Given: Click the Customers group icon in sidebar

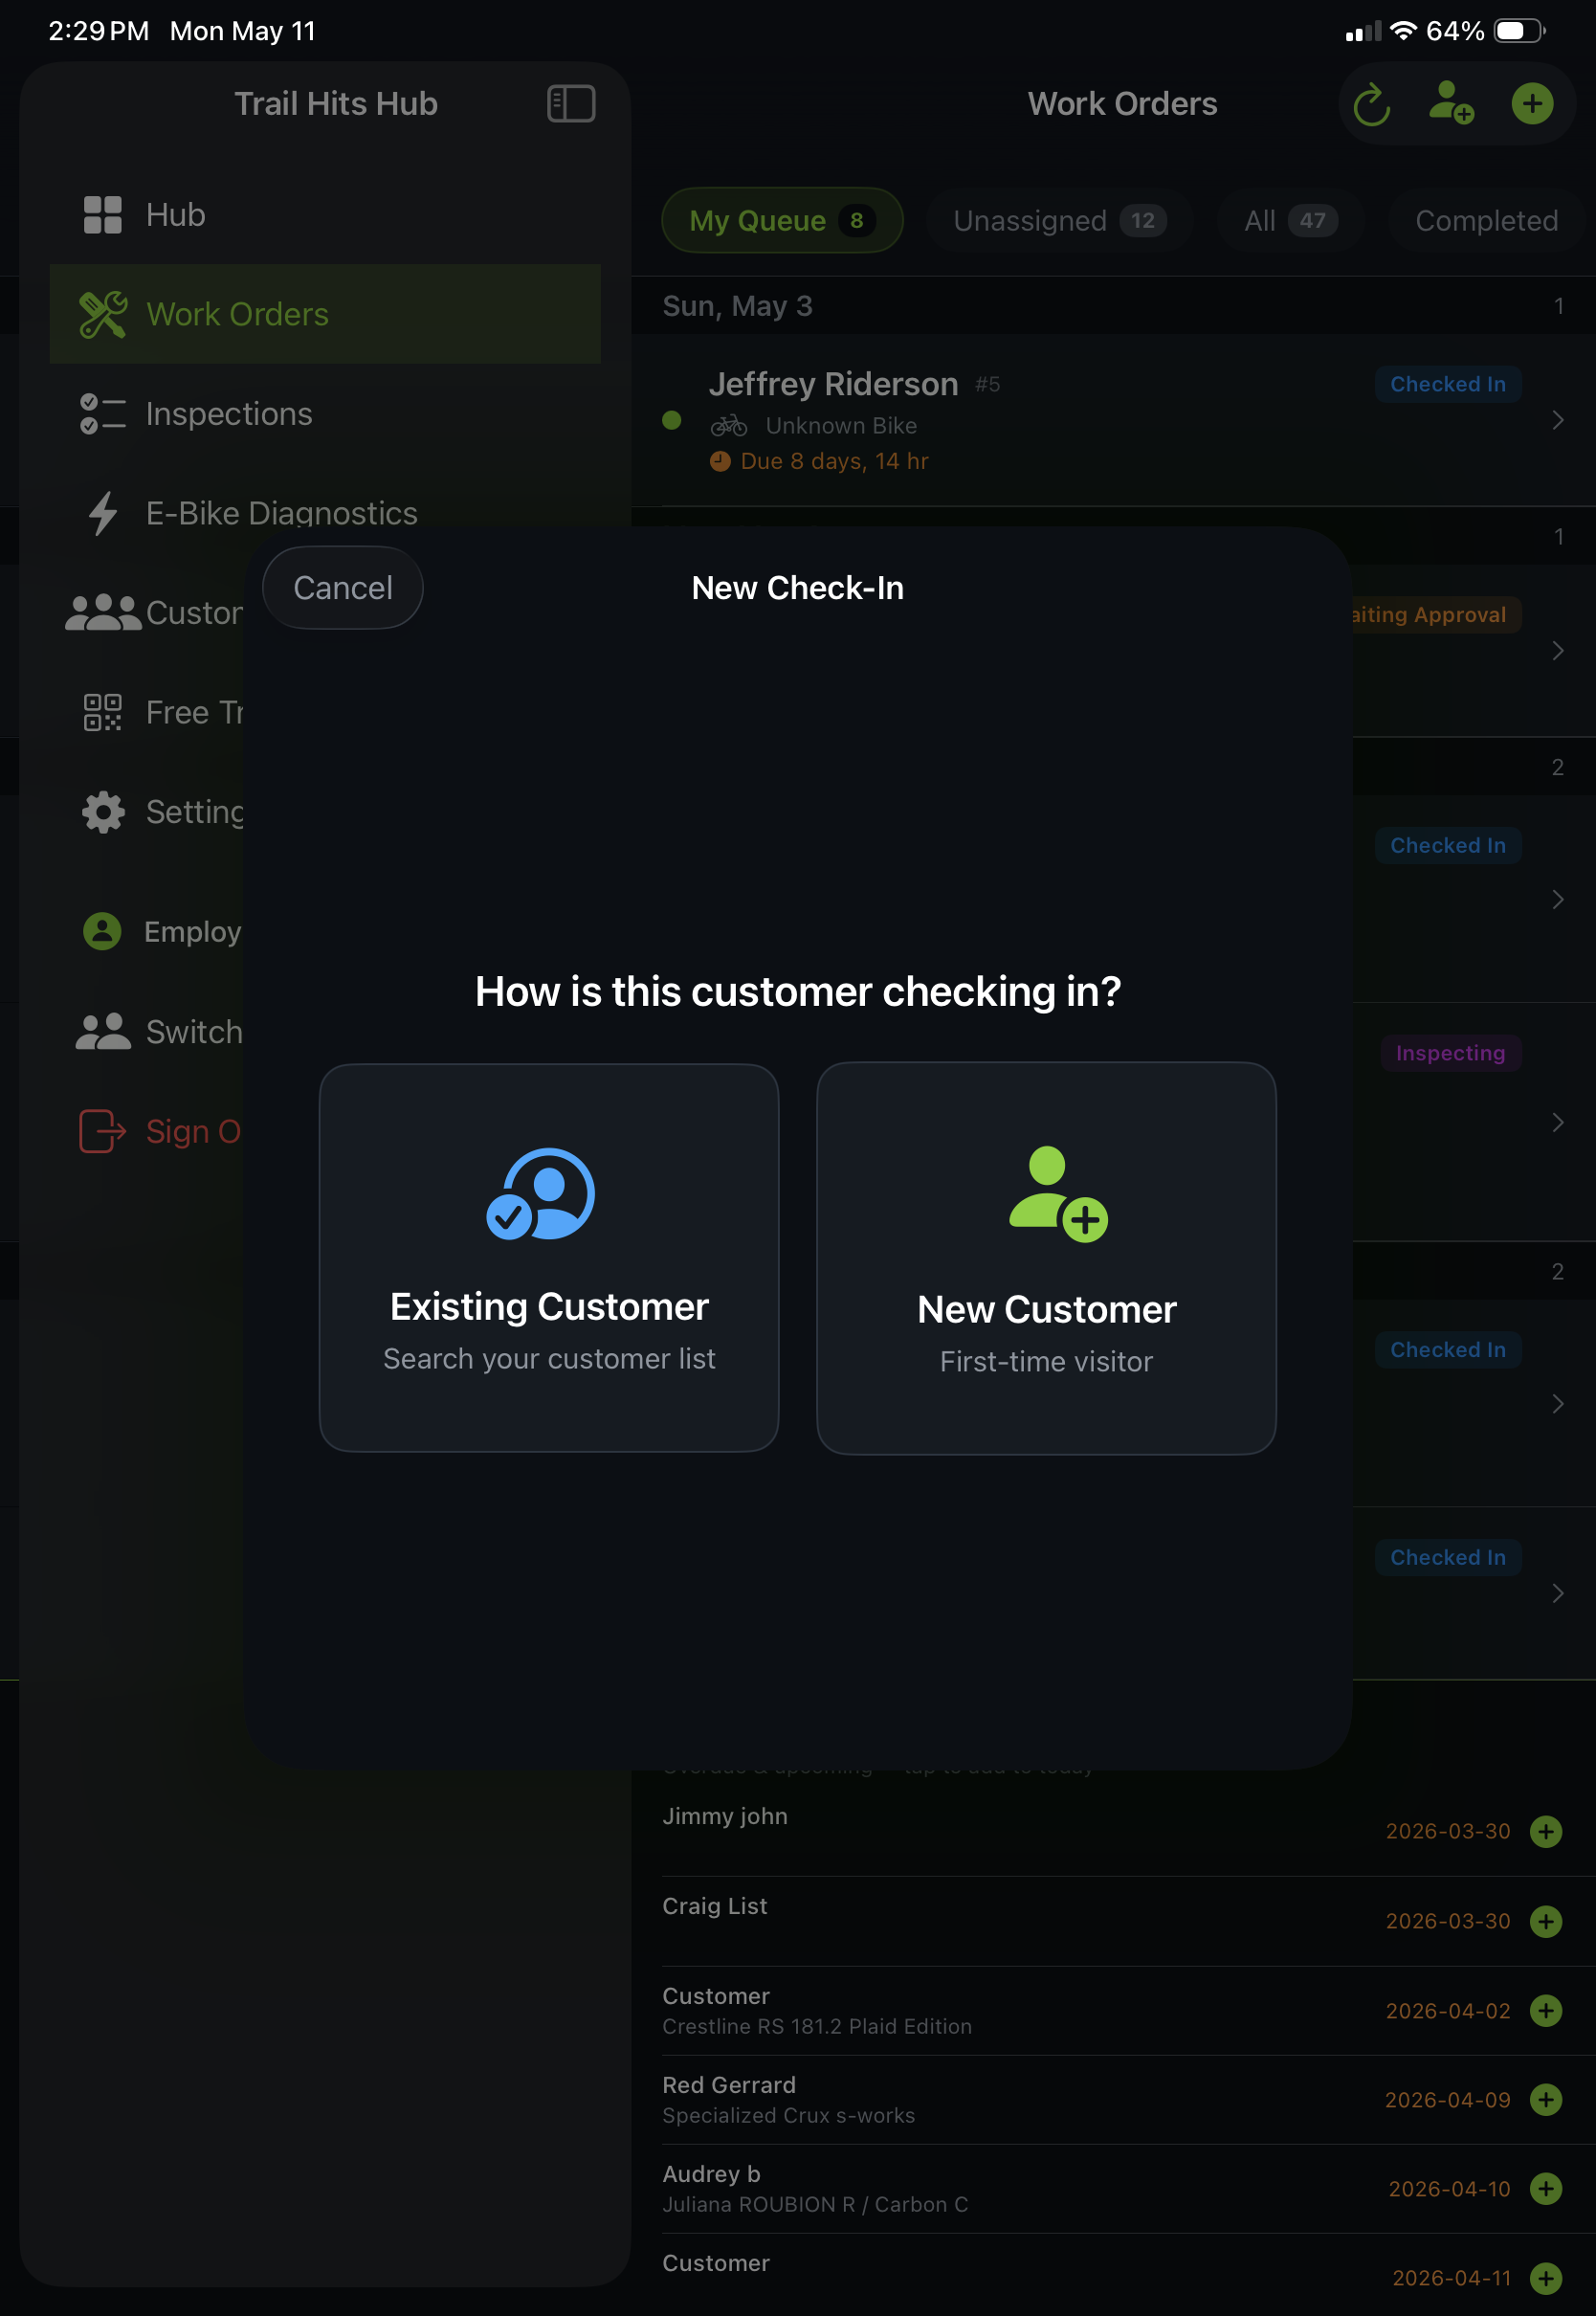Looking at the screenshot, I should pyautogui.click(x=103, y=613).
